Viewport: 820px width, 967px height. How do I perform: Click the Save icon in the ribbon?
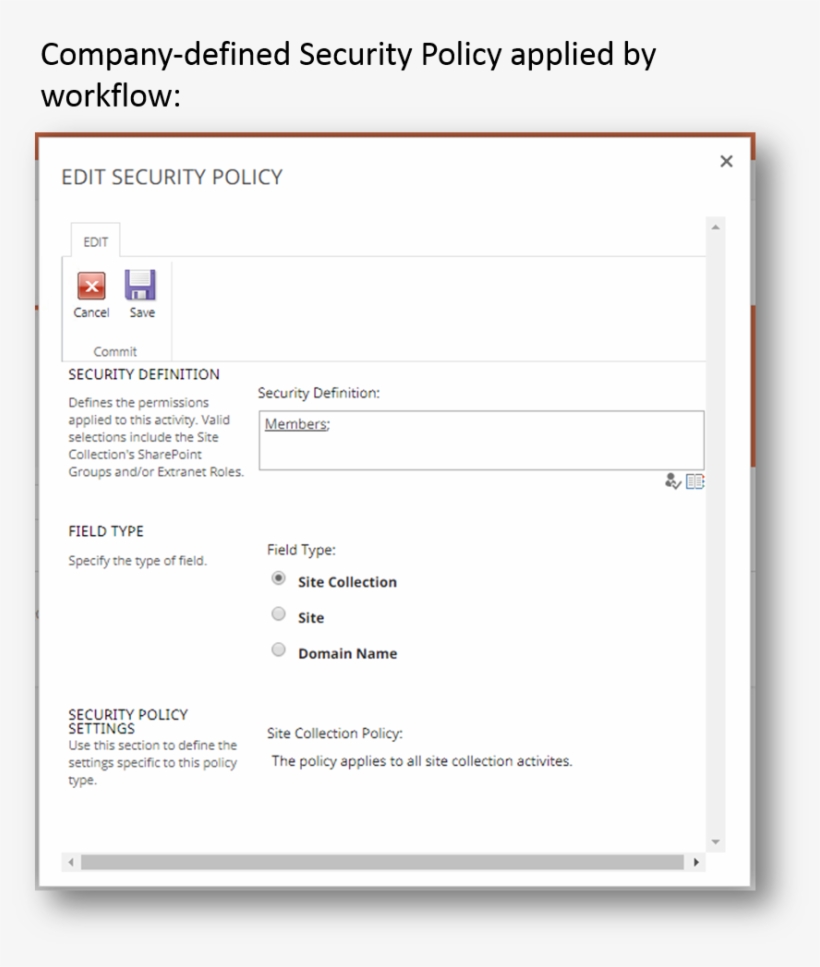click(141, 286)
